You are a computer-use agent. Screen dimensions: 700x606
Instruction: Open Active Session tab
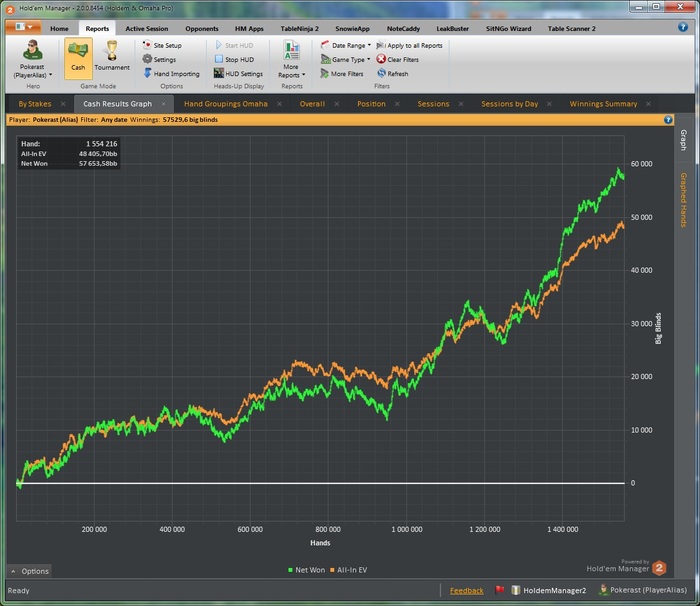coord(146,29)
